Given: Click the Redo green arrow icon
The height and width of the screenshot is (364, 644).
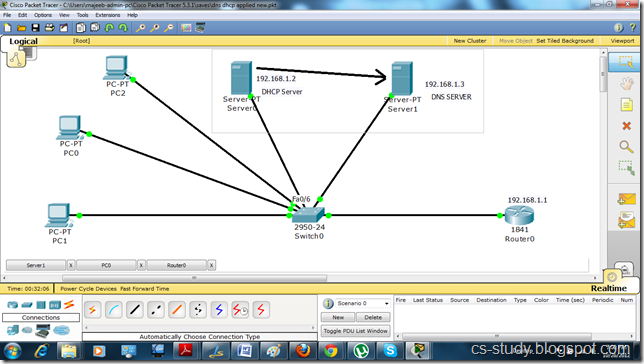Looking at the screenshot, I should (x=123, y=28).
